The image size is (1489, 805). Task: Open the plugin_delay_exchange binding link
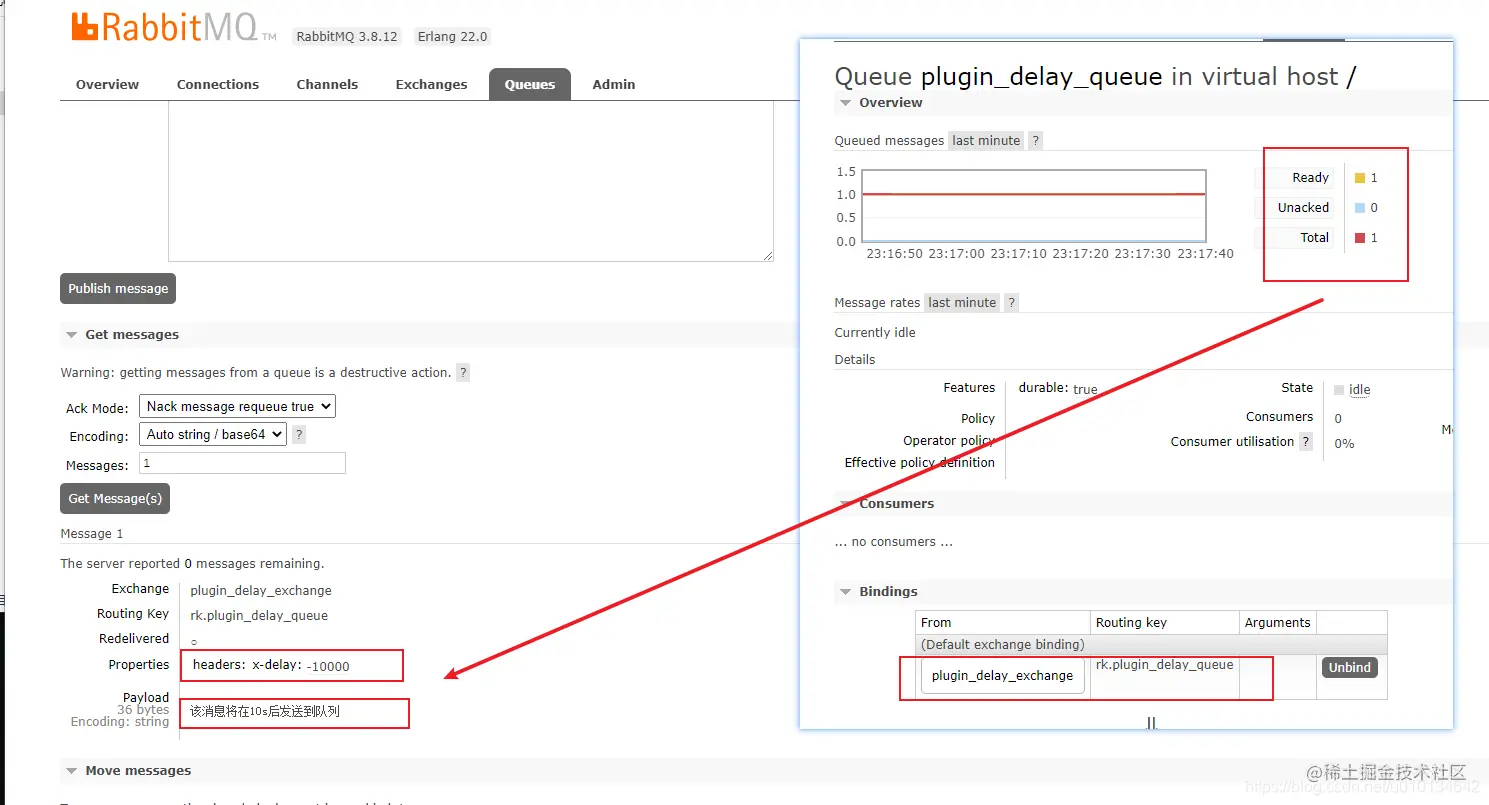pos(1002,676)
